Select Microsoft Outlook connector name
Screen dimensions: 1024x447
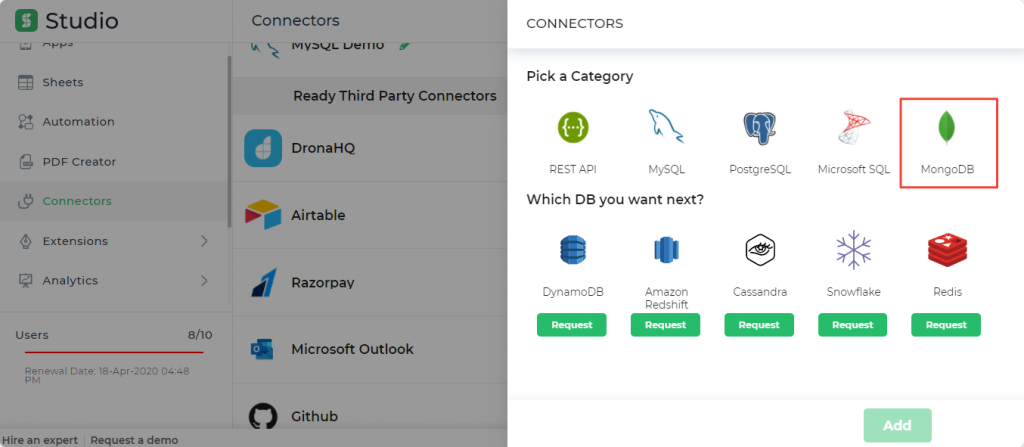click(x=352, y=349)
